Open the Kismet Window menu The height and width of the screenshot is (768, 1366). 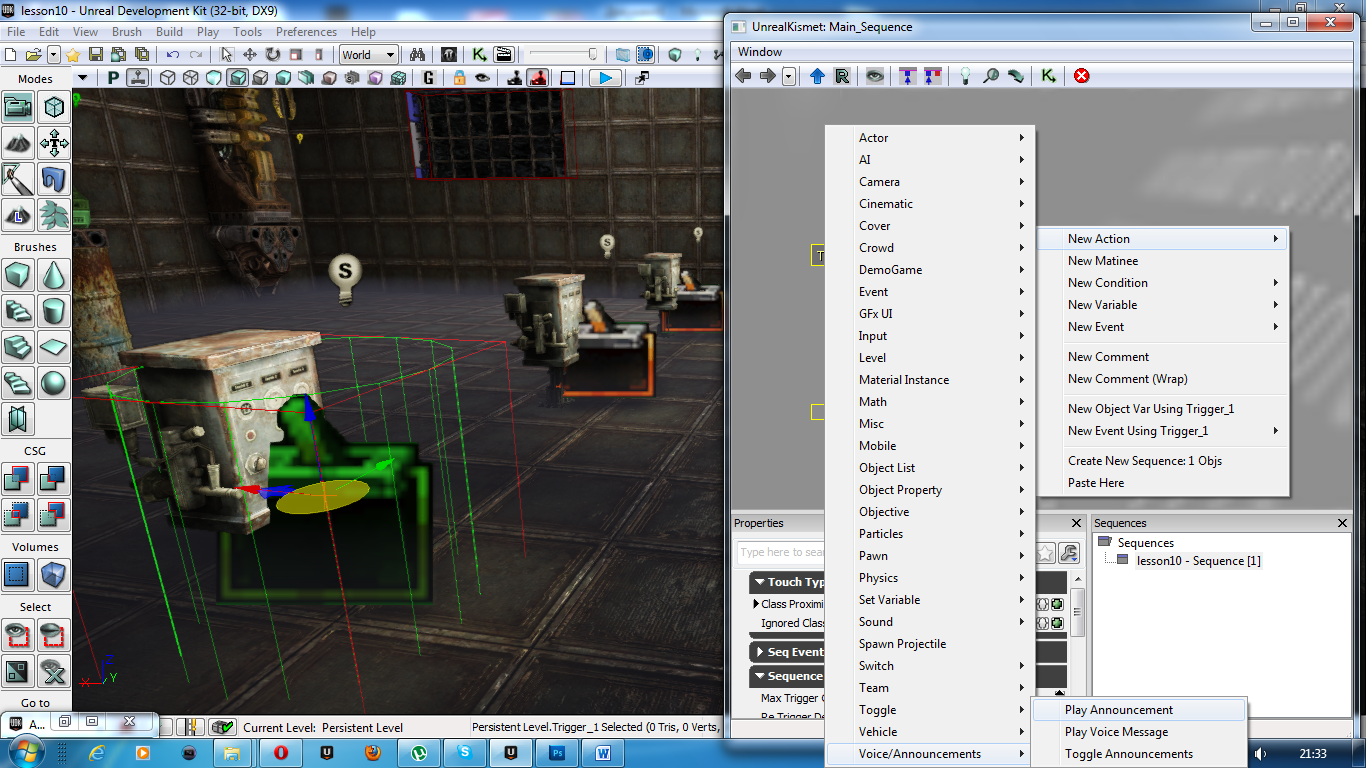(x=760, y=52)
